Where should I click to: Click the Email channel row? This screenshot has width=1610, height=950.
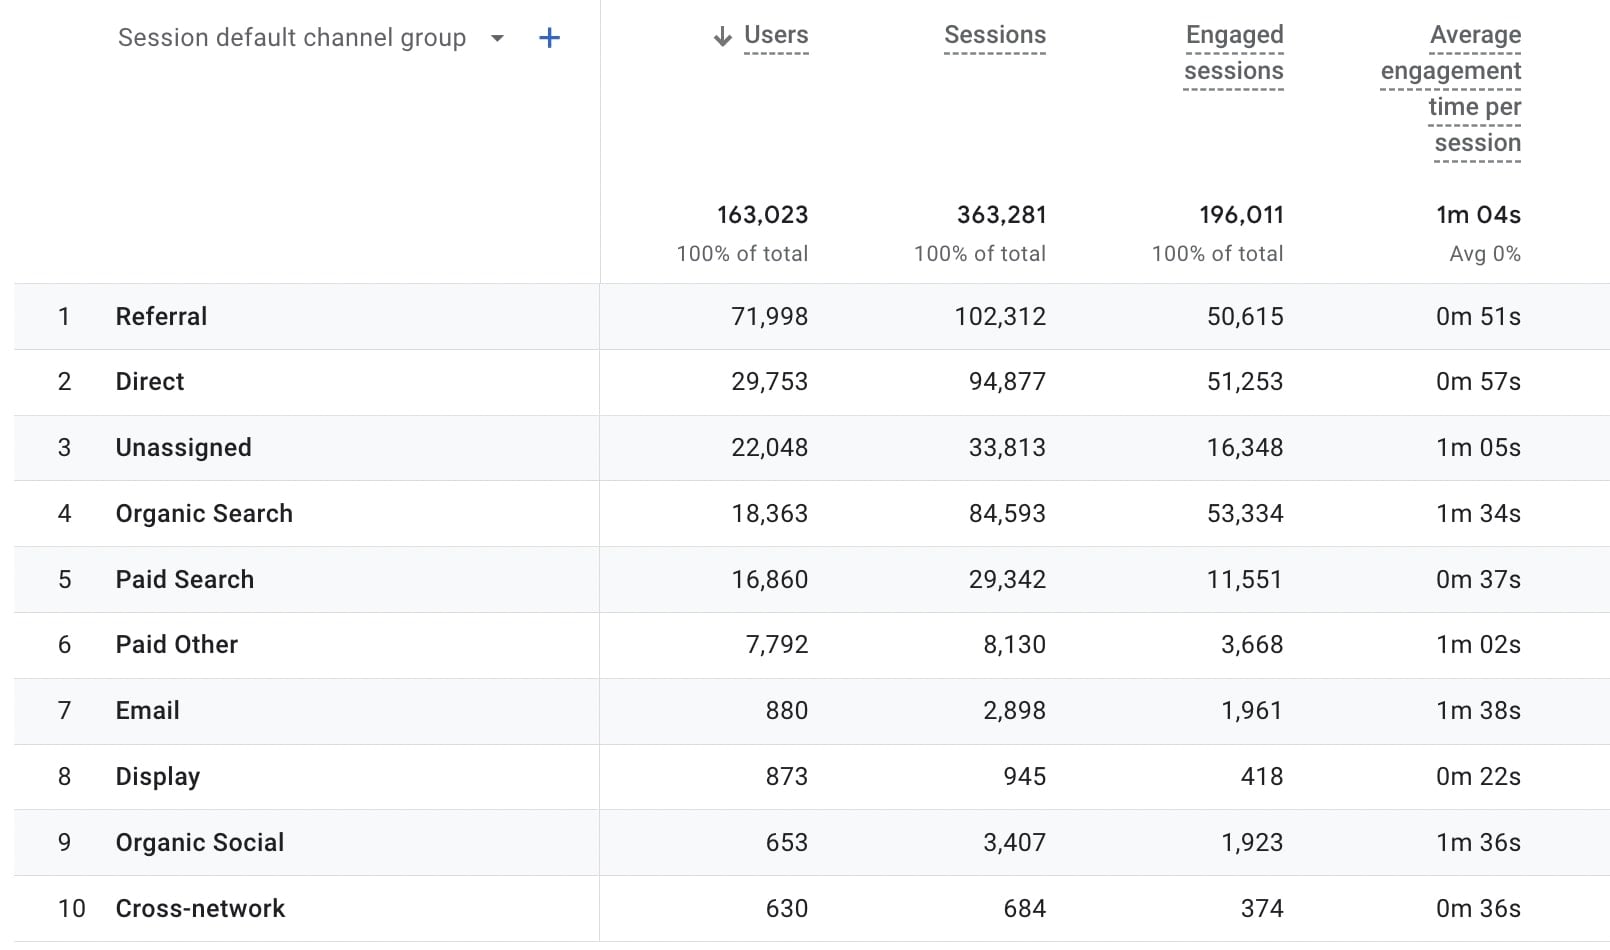(x=148, y=710)
